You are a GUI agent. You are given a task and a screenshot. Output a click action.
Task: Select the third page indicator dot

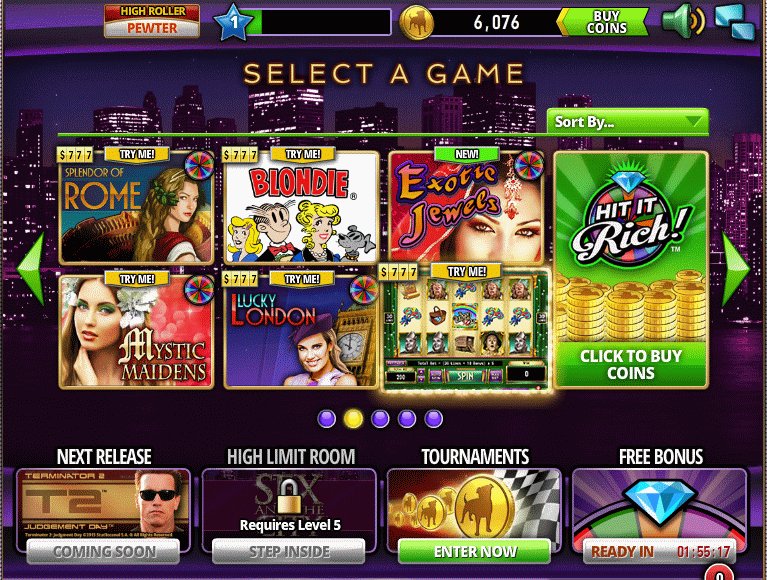[380, 419]
